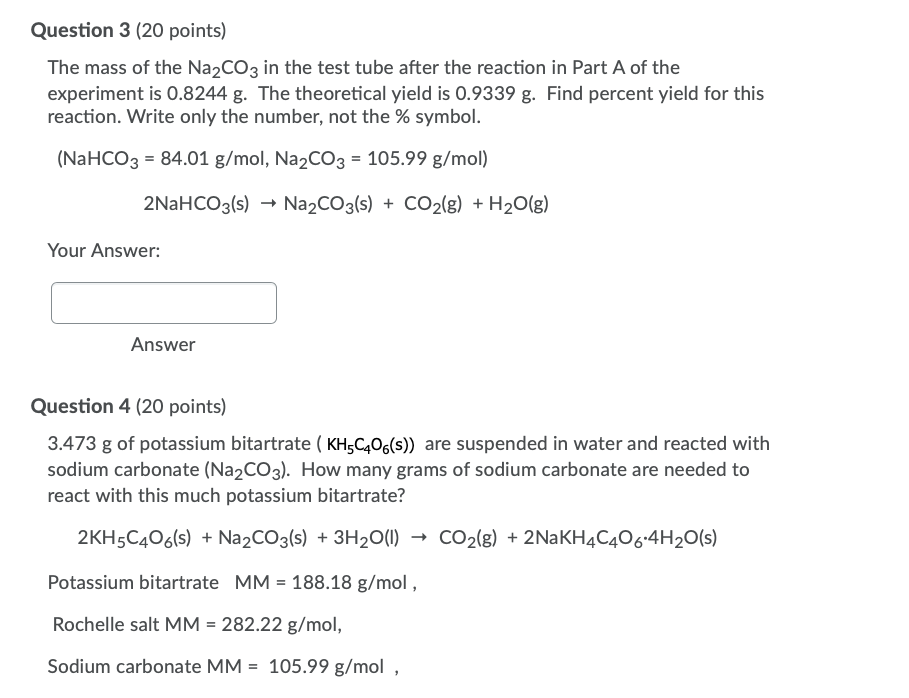The height and width of the screenshot is (698, 909).
Task: Click the NaHCO3 molar mass text
Action: coord(160,158)
